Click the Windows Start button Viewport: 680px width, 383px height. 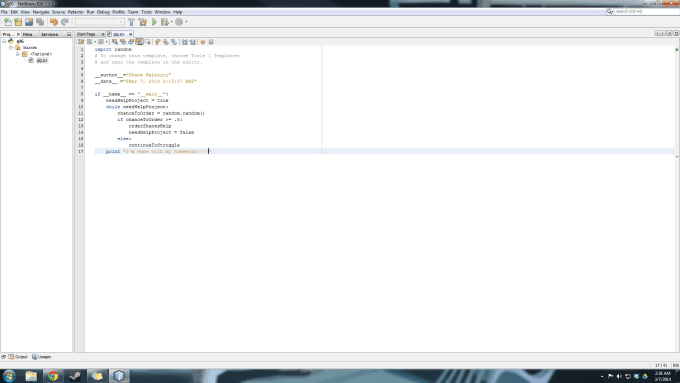click(x=9, y=376)
